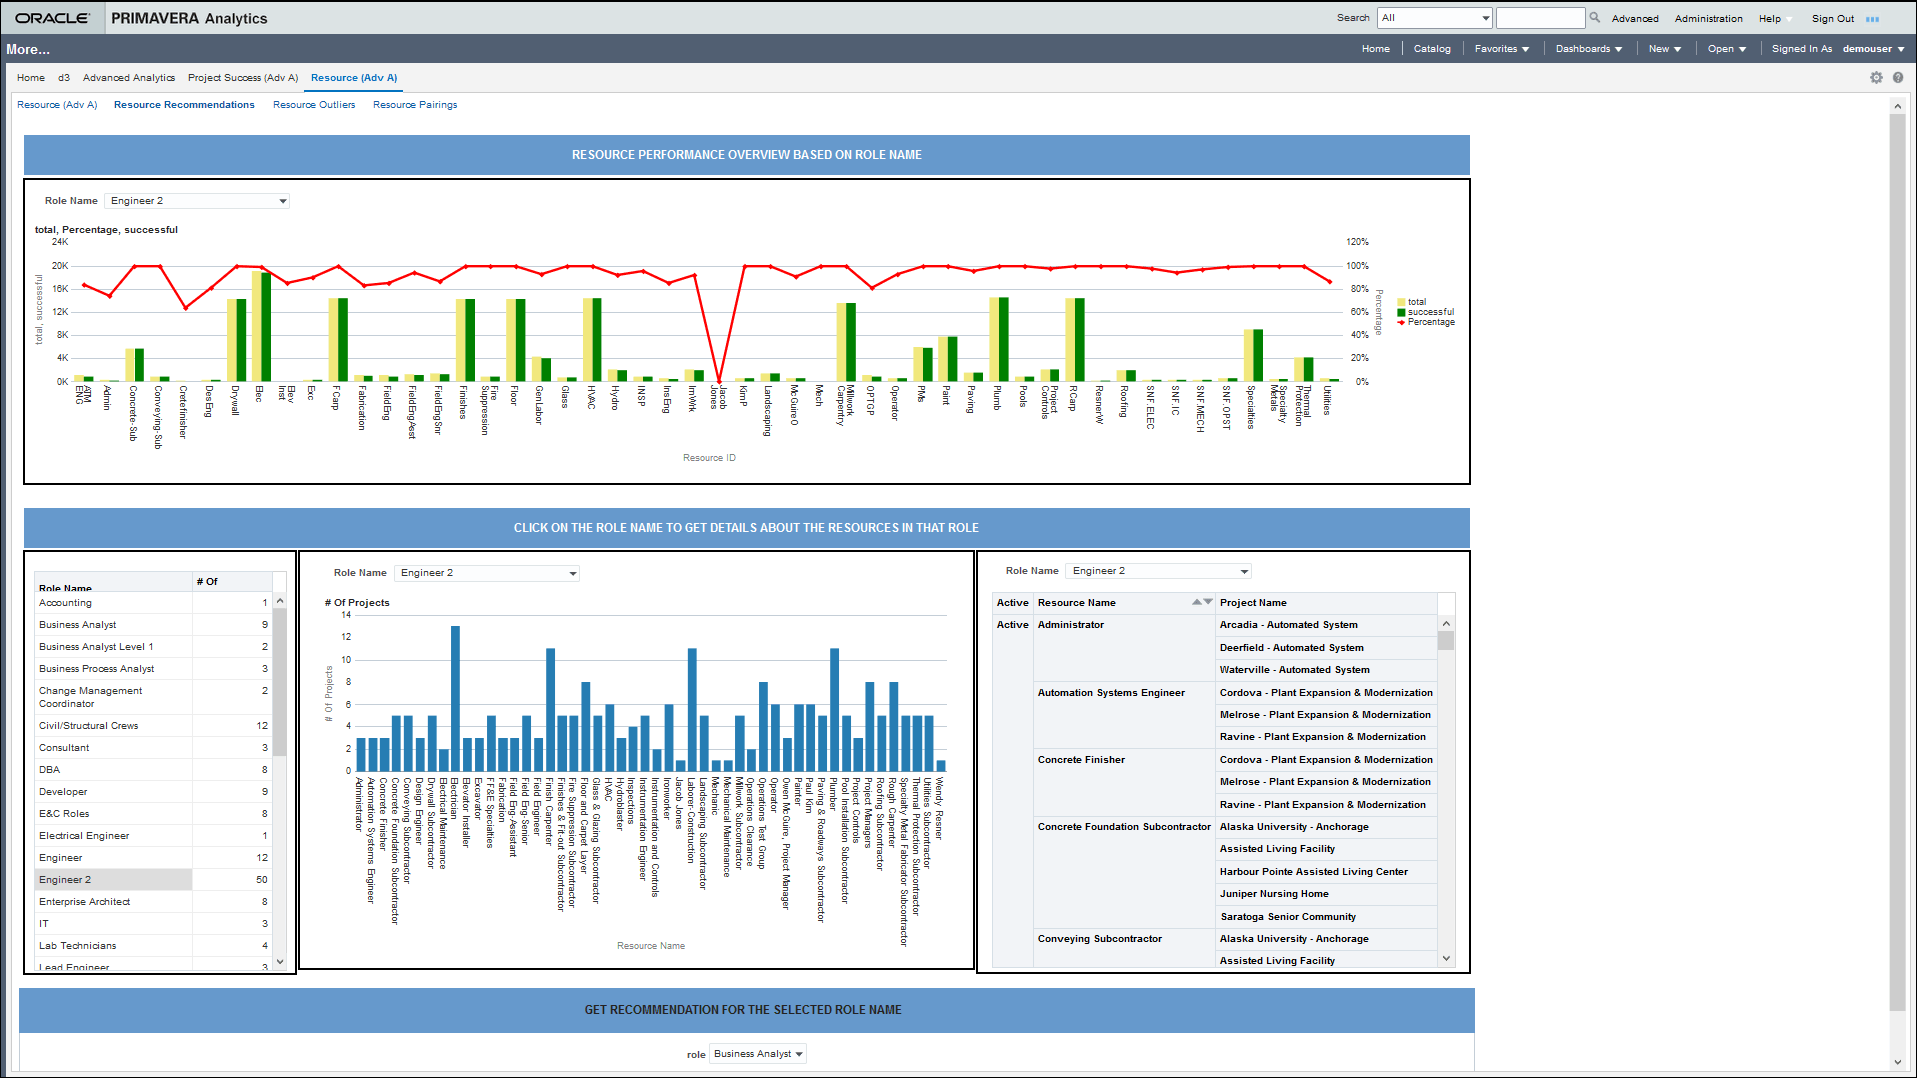This screenshot has width=1917, height=1078.
Task: Select the Consultant role row
Action: pyautogui.click(x=153, y=748)
